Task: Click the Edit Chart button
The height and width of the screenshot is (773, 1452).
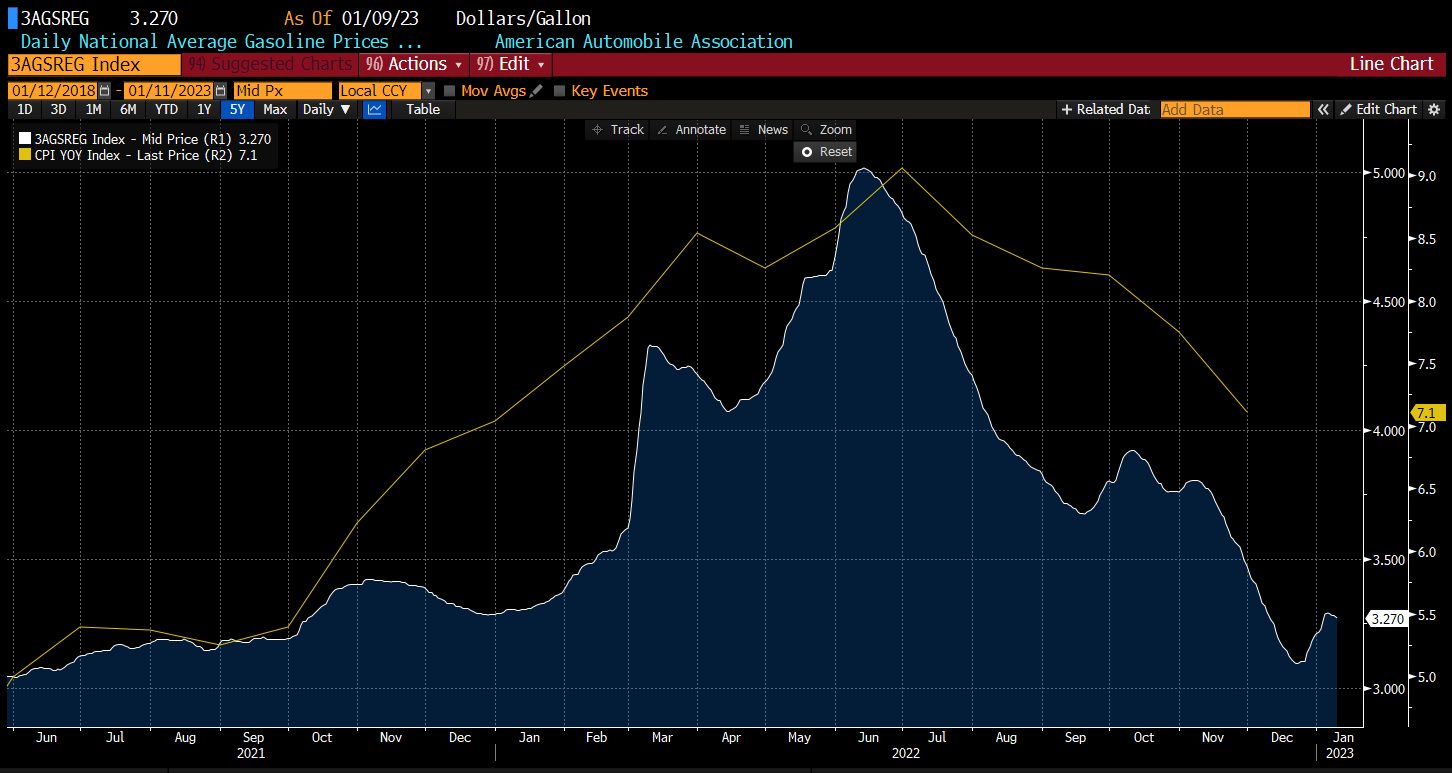Action: click(1378, 110)
